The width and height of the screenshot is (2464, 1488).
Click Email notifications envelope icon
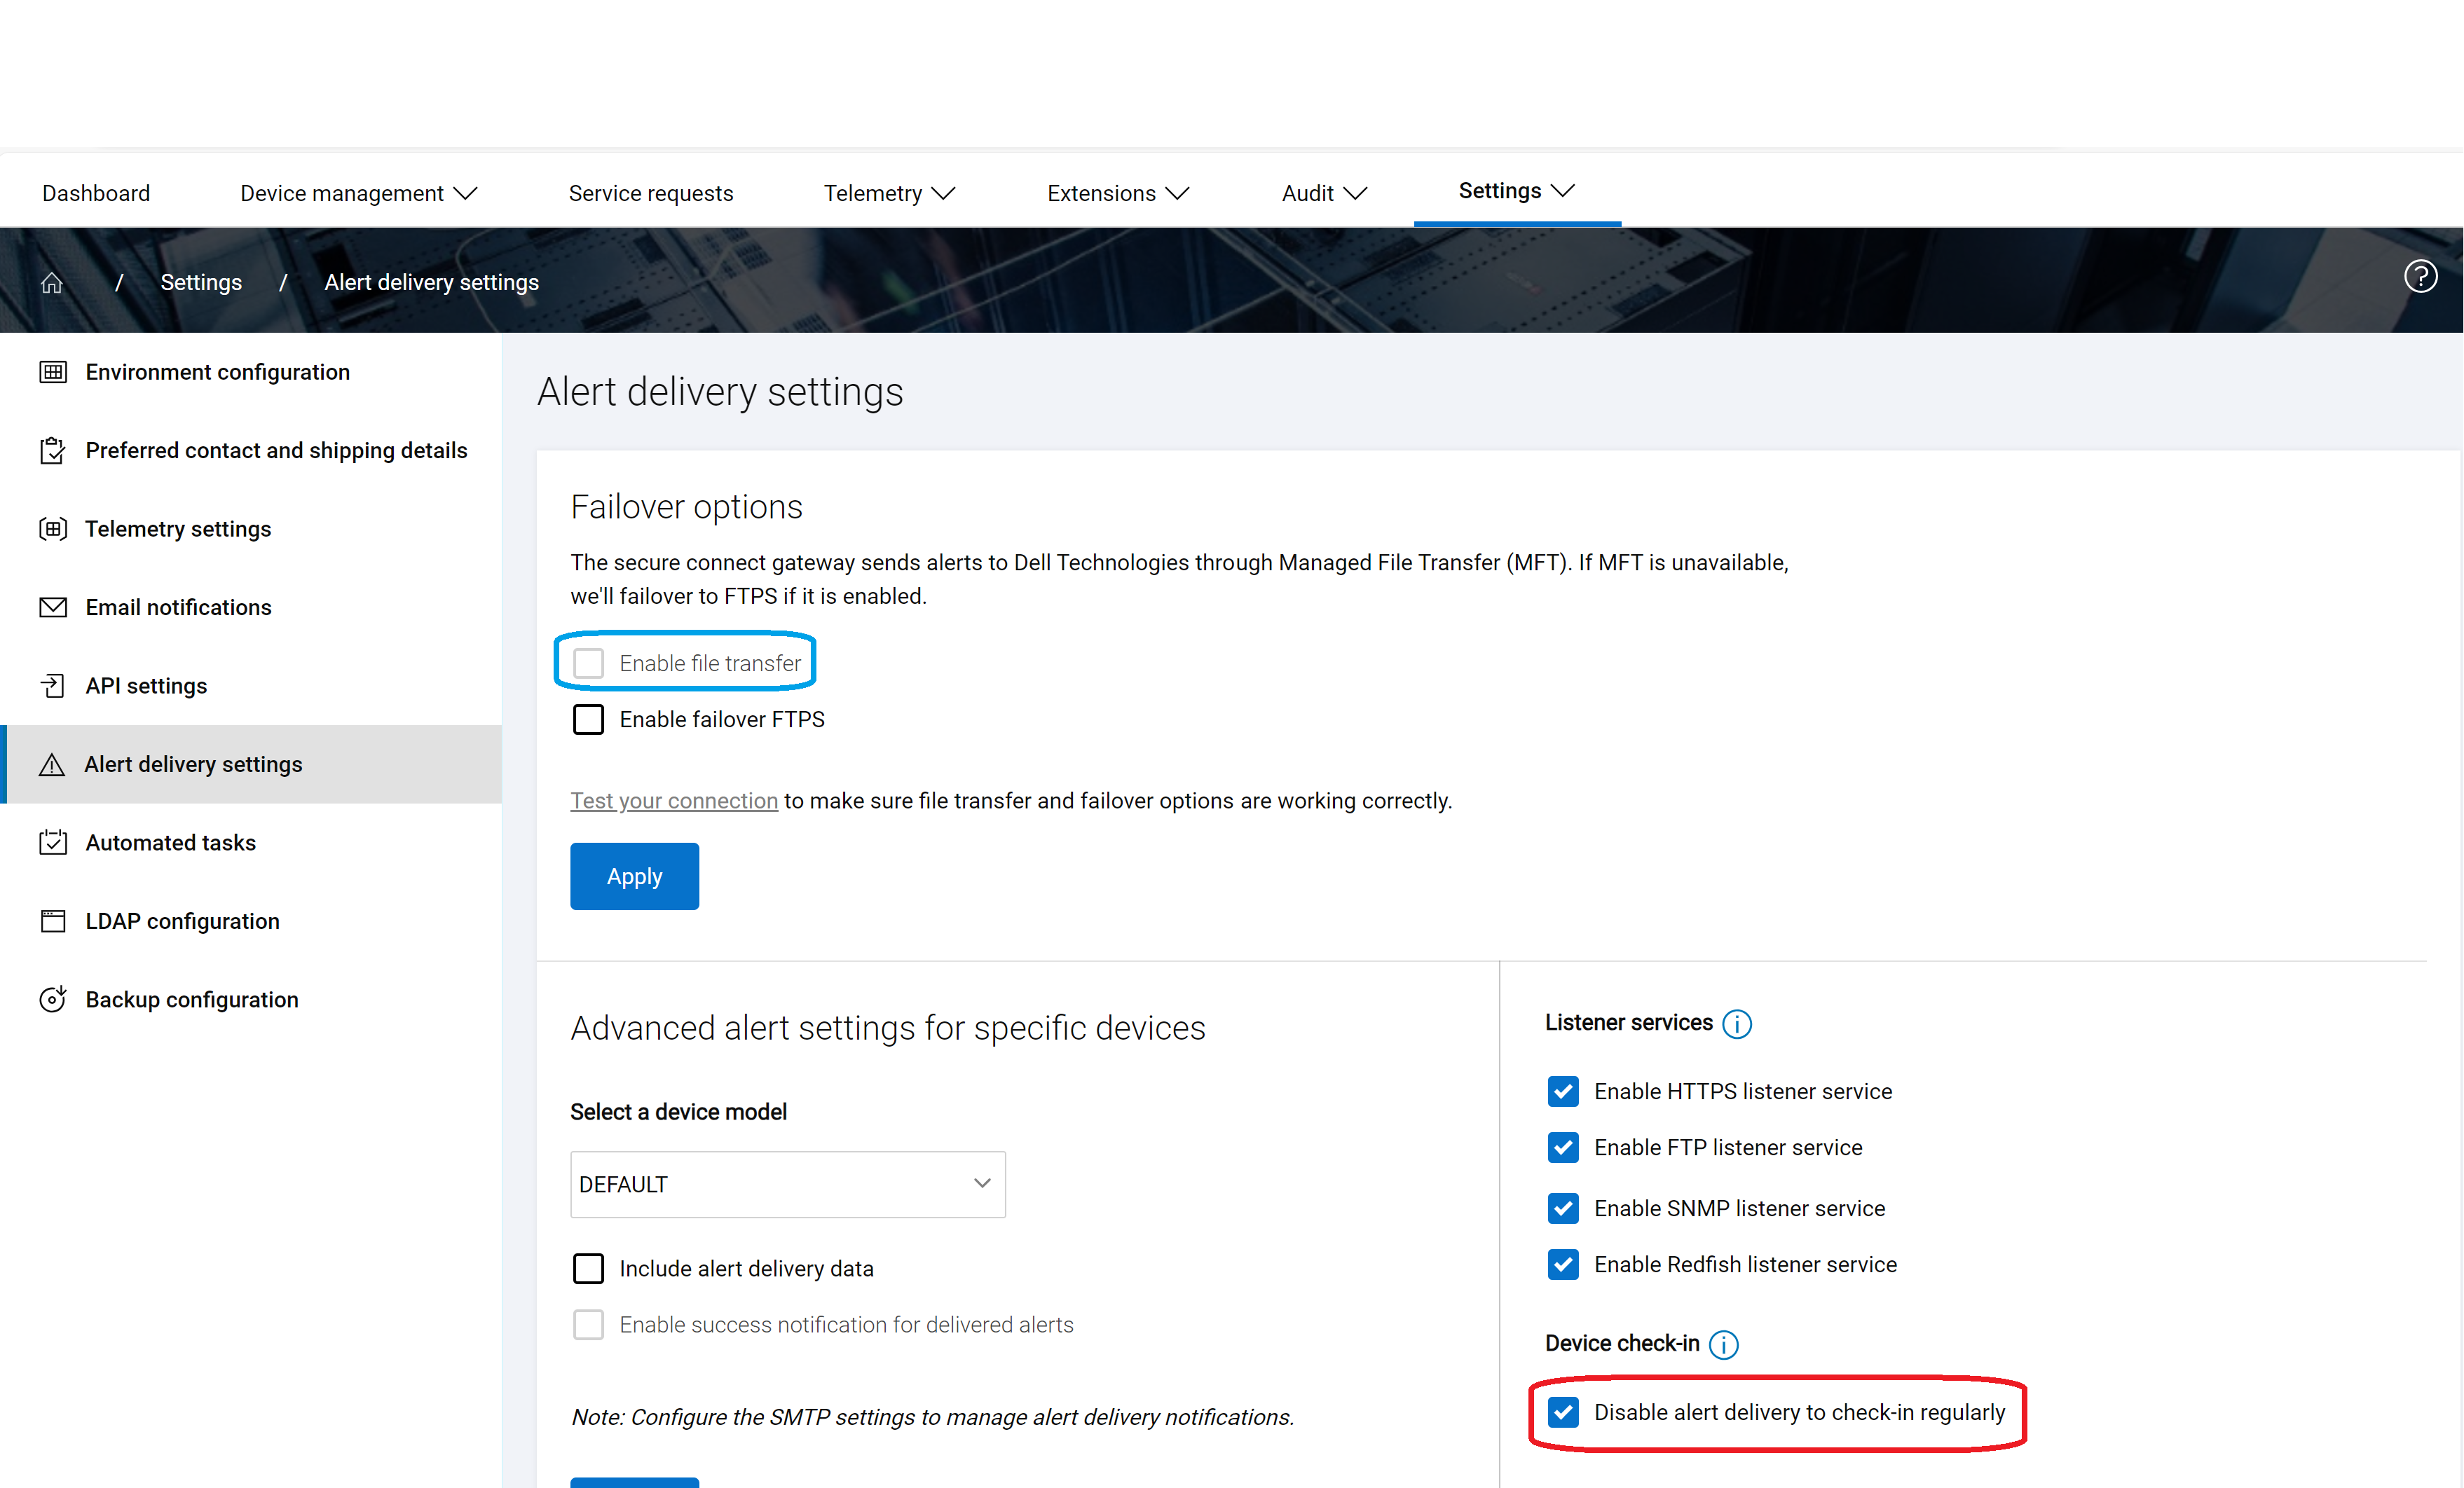tap(53, 607)
